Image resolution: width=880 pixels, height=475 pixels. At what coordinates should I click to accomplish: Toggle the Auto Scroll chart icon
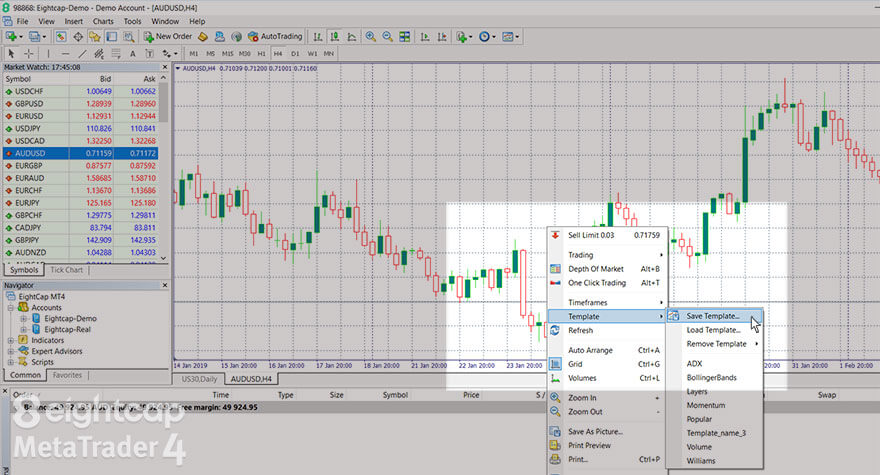(425, 36)
